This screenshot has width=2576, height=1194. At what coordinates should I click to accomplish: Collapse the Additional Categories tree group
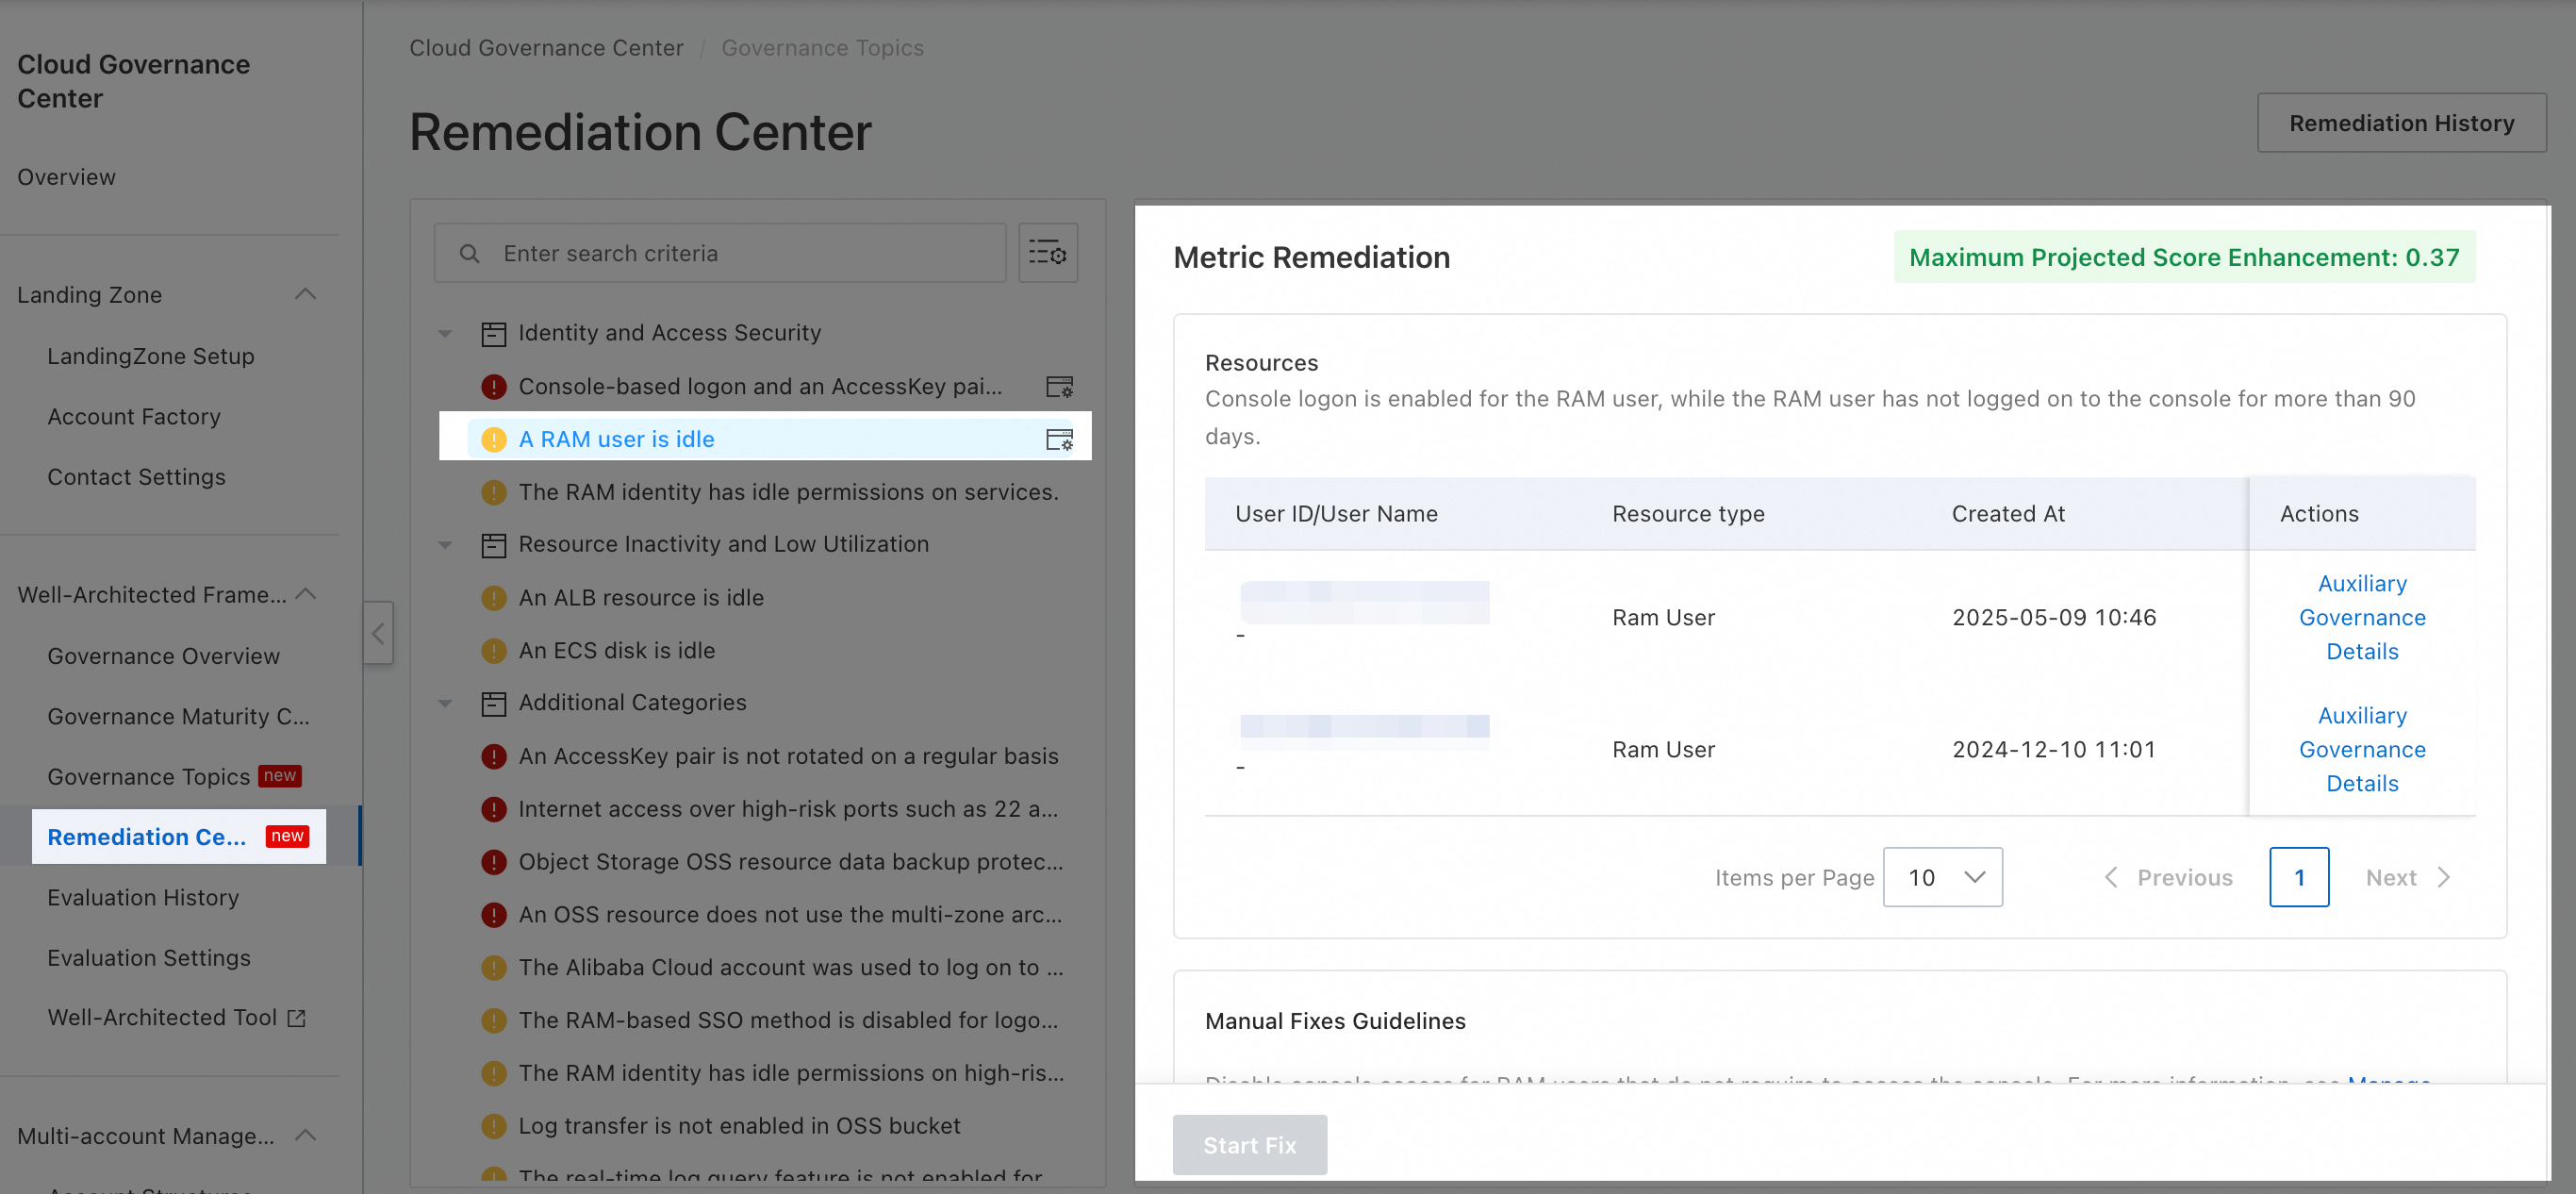[x=446, y=703]
